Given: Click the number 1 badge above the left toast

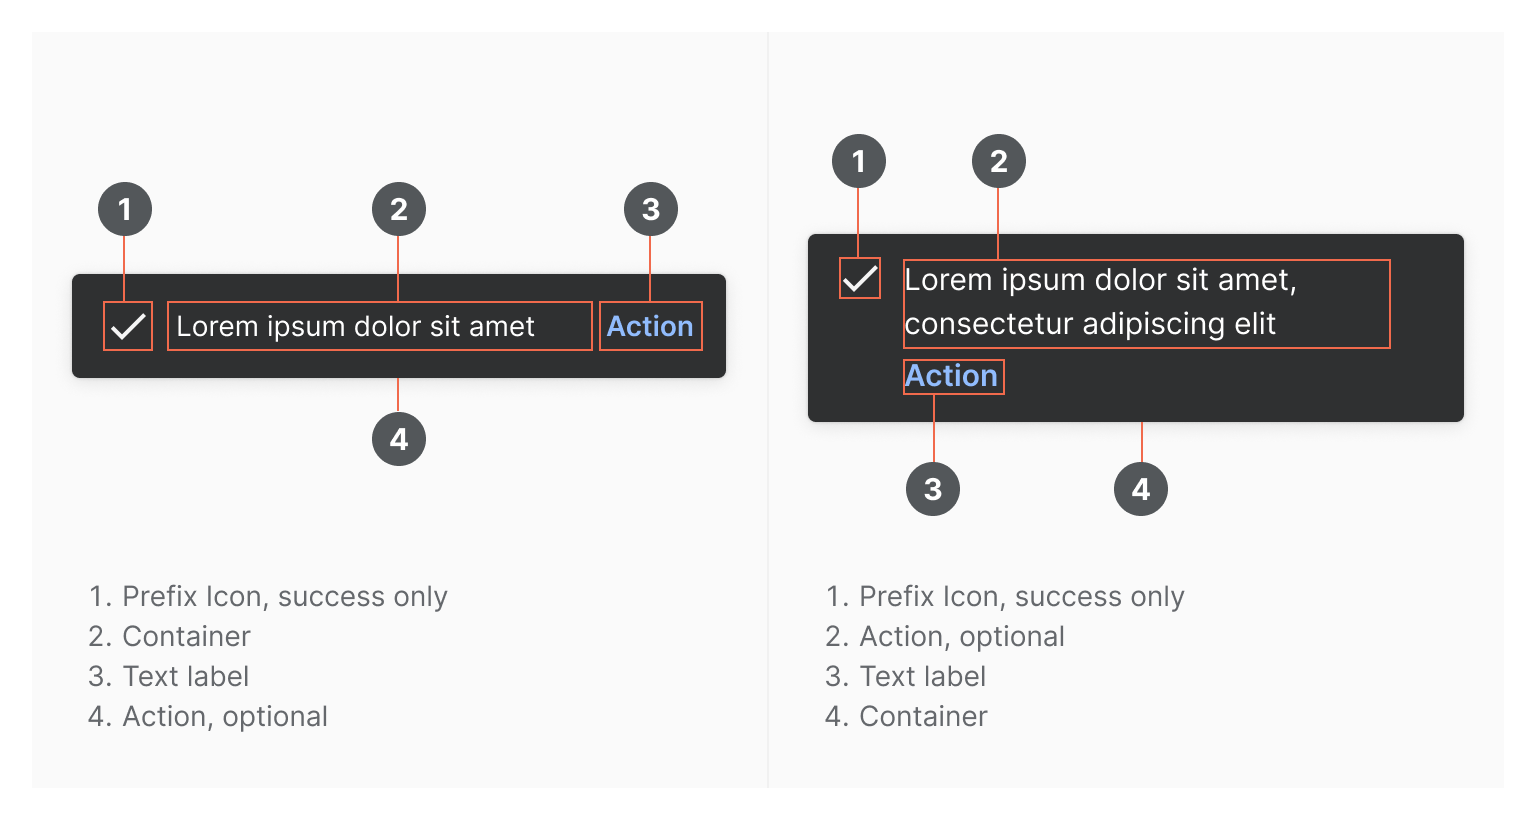Looking at the screenshot, I should pos(125,209).
